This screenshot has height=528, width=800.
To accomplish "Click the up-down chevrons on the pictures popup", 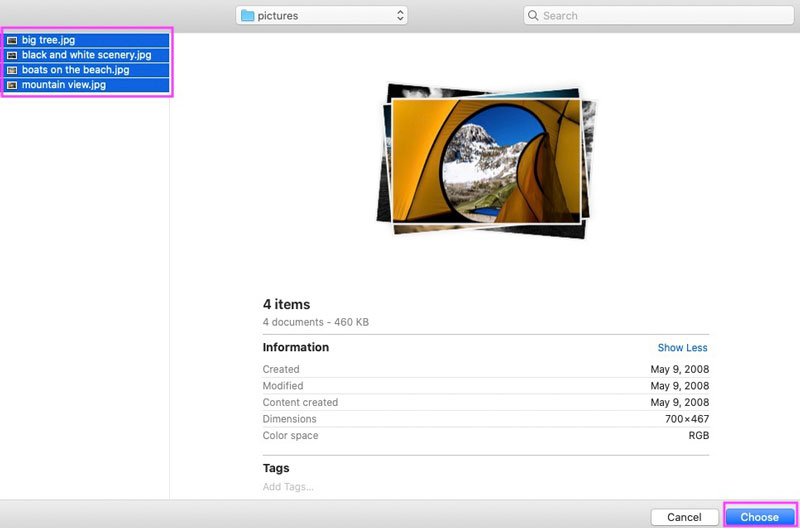I will [x=400, y=16].
